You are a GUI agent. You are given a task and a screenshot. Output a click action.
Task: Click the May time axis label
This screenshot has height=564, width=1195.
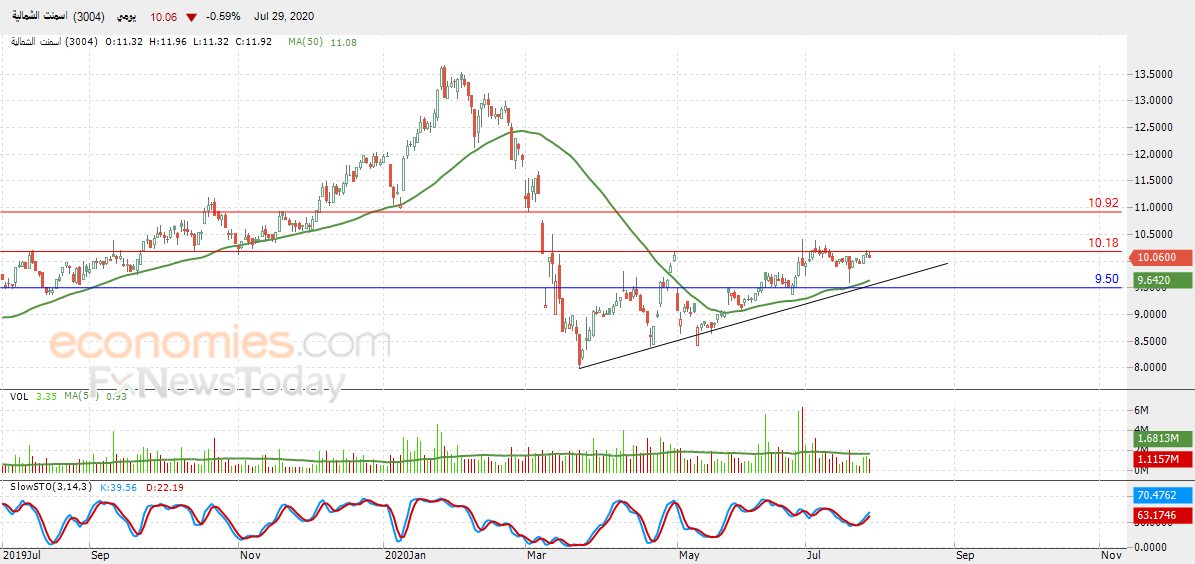689,556
